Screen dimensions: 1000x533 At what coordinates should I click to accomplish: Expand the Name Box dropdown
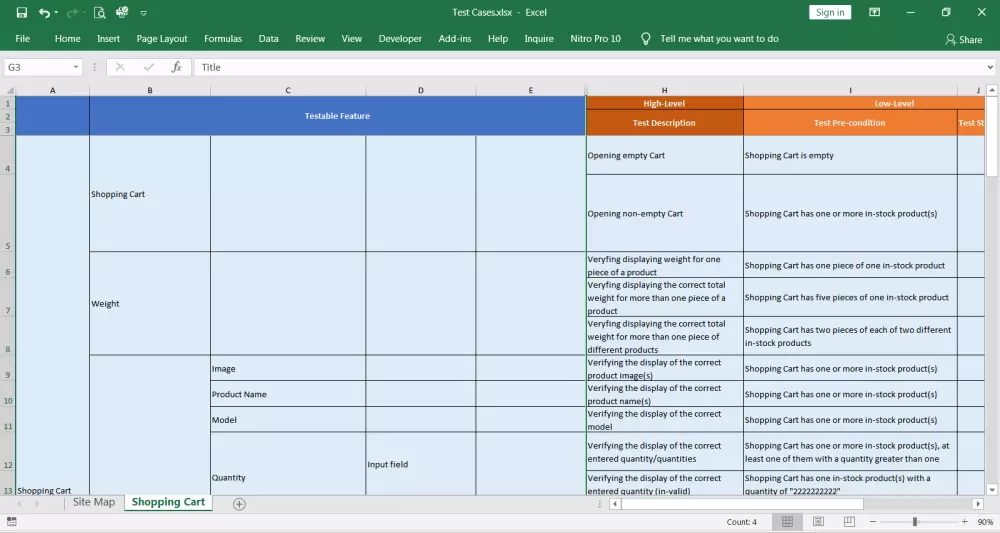(x=76, y=67)
